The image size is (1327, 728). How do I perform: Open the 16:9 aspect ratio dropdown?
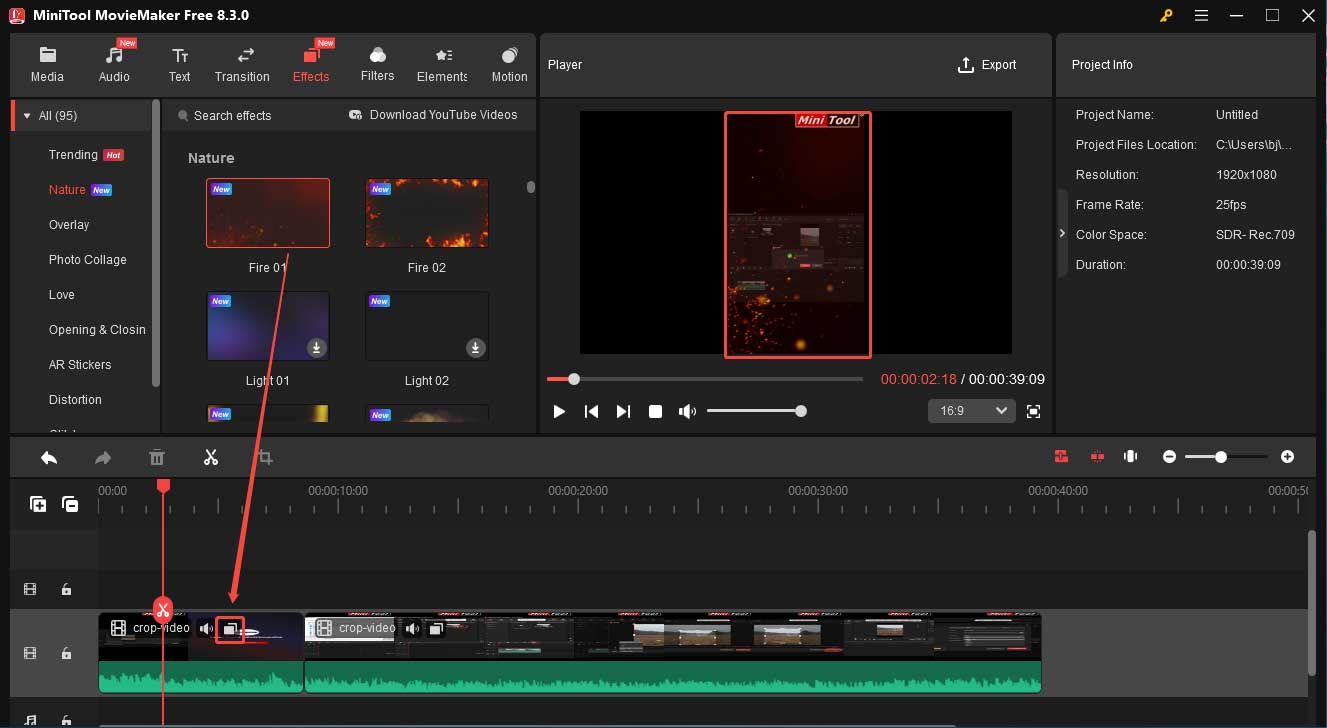point(972,411)
